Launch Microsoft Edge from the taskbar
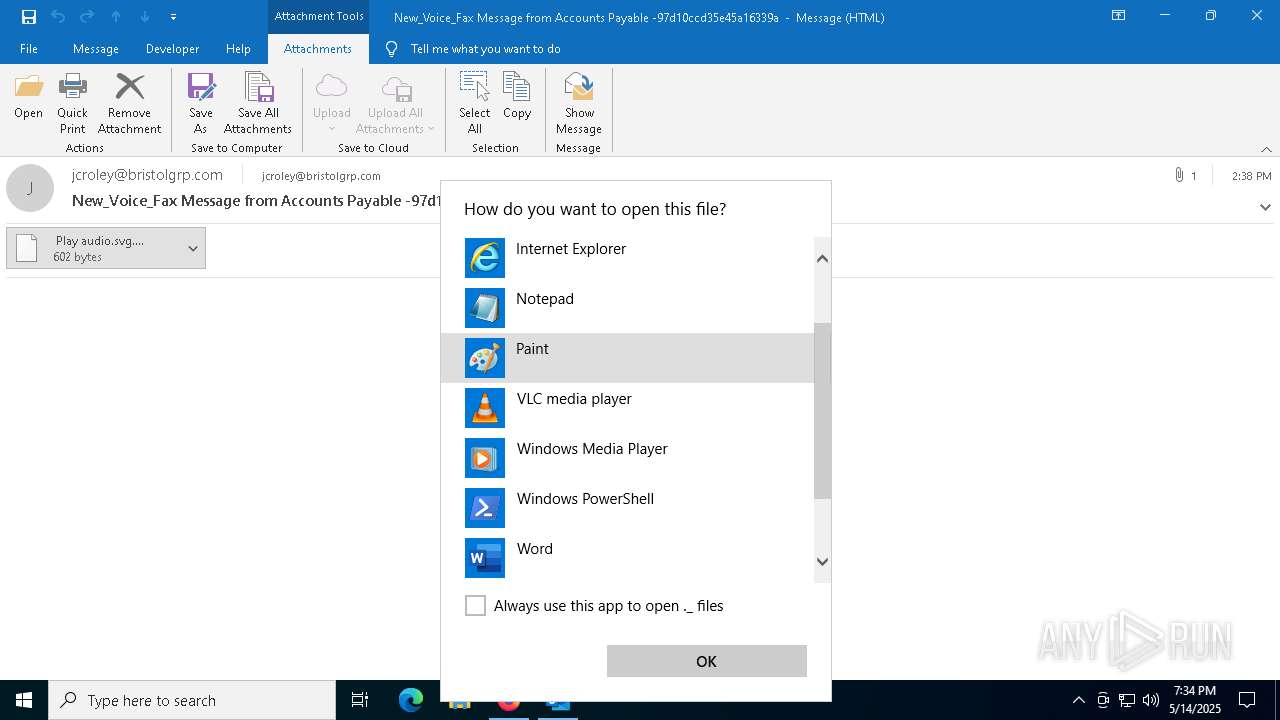Image resolution: width=1280 pixels, height=720 pixels. 410,700
